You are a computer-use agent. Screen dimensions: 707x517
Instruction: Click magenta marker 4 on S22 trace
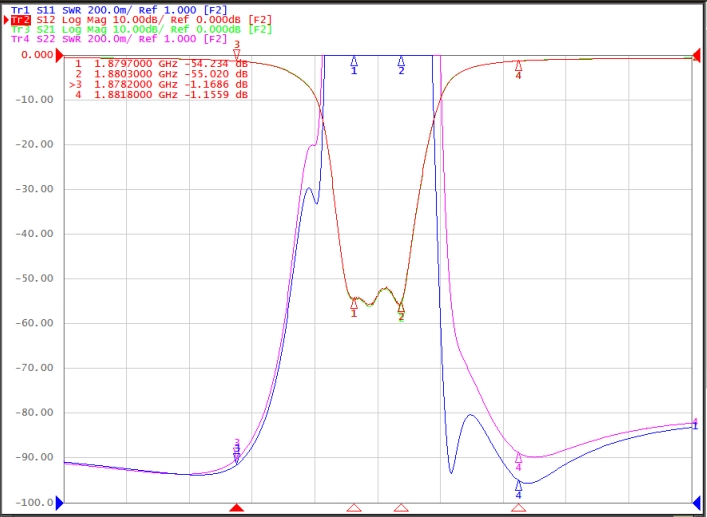coord(519,457)
